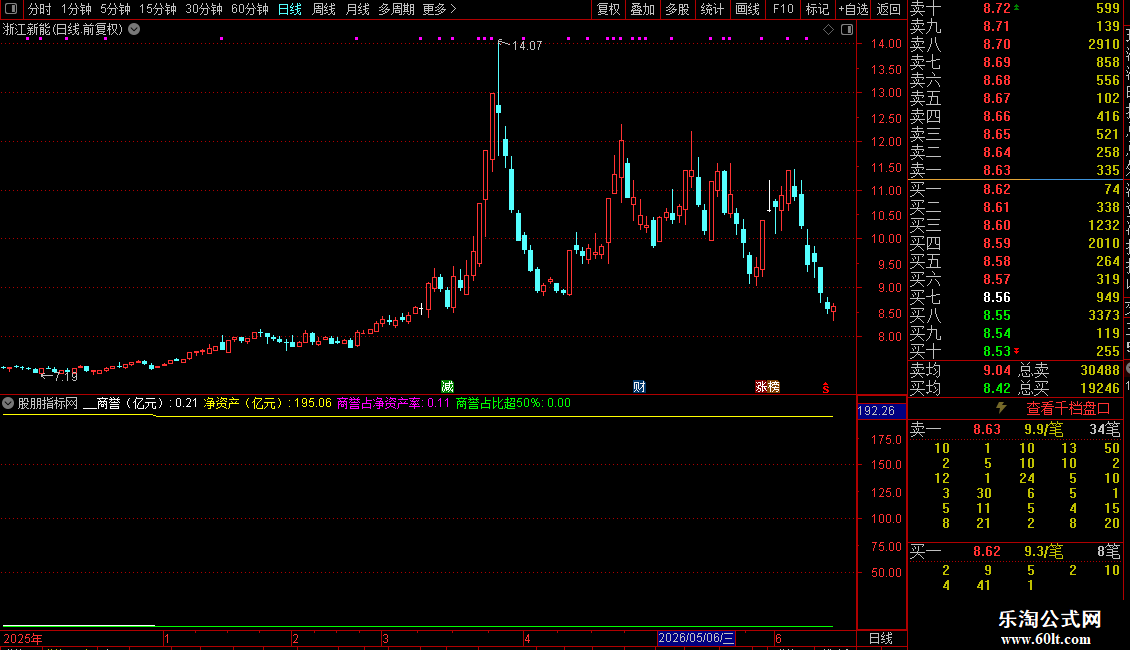Open the 多周期 multi-period view

[x=396, y=9]
